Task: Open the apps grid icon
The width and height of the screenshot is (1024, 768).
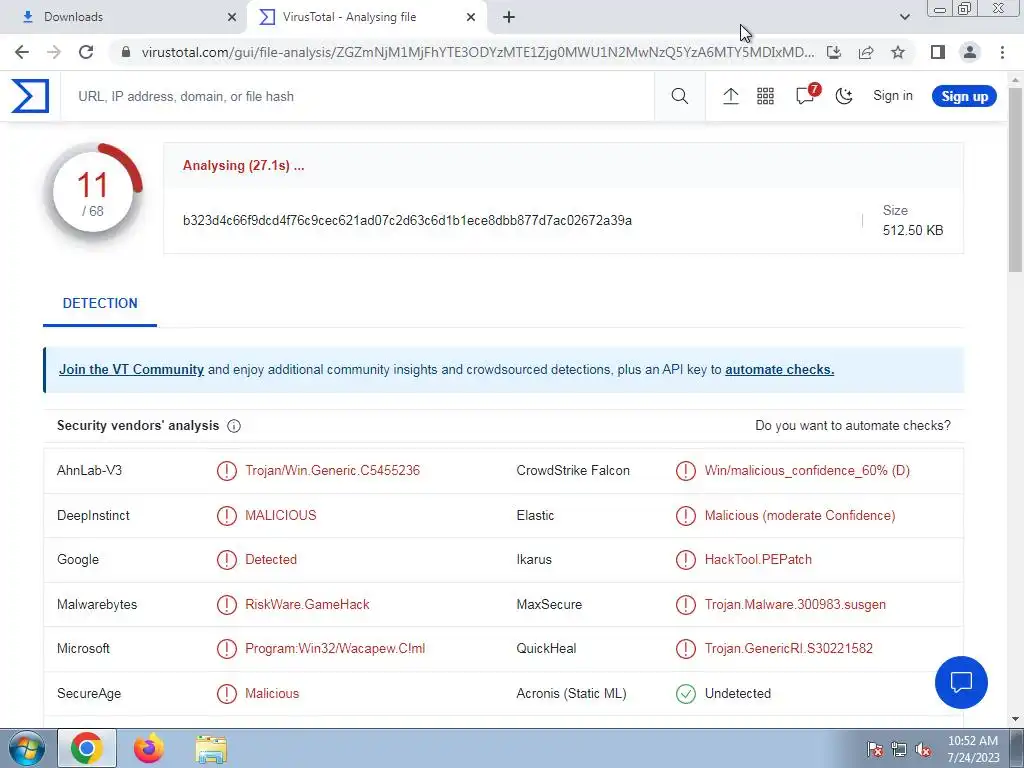Action: [x=765, y=96]
